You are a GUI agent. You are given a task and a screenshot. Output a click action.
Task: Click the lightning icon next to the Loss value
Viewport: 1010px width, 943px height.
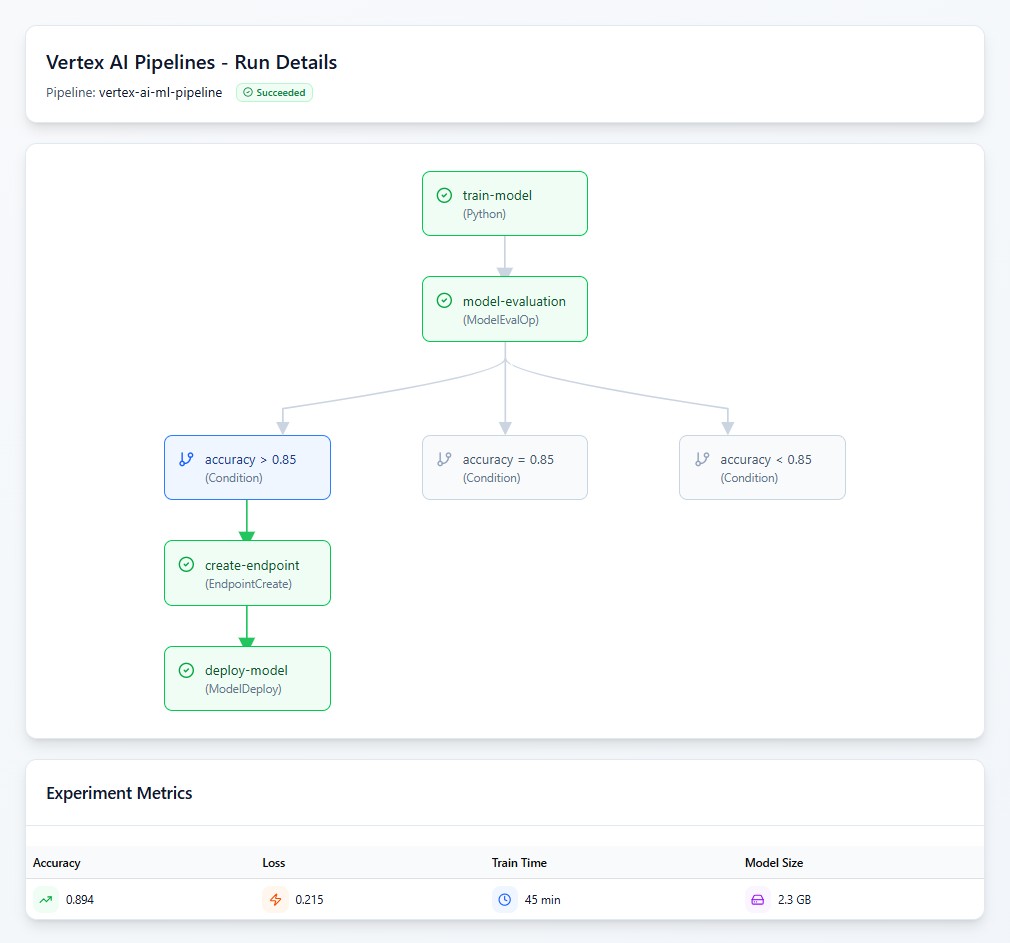[276, 899]
